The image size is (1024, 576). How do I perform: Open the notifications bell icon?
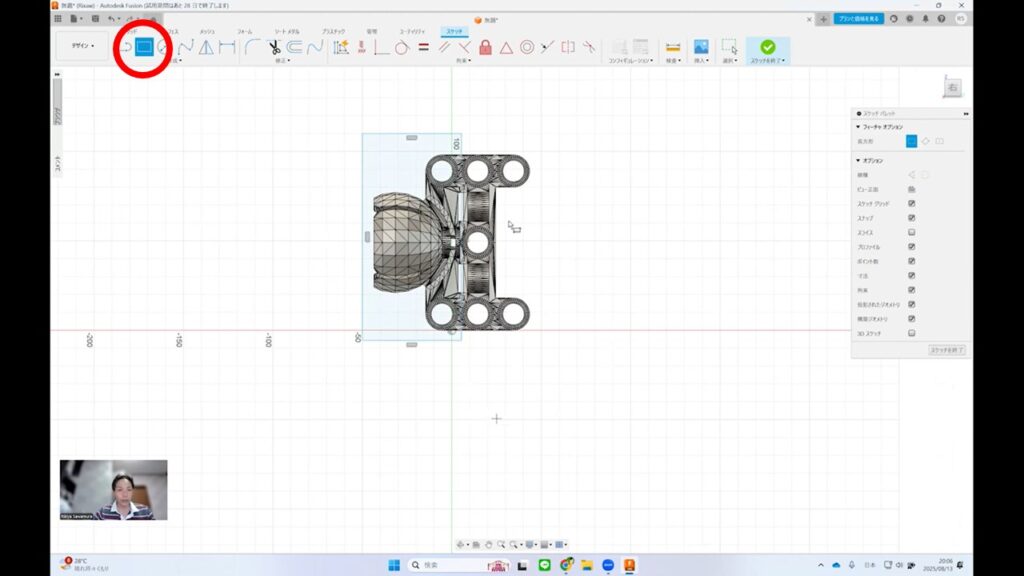point(925,19)
